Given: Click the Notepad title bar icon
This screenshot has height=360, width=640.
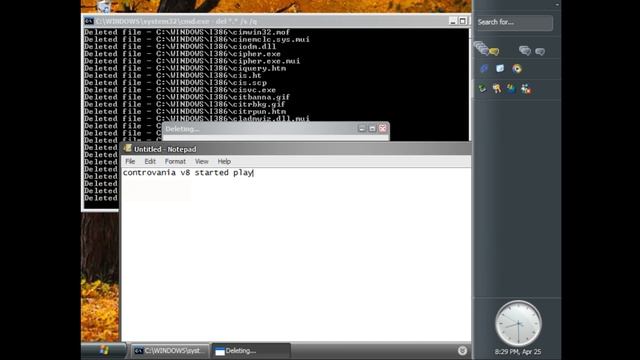Looking at the screenshot, I should [x=128, y=149].
